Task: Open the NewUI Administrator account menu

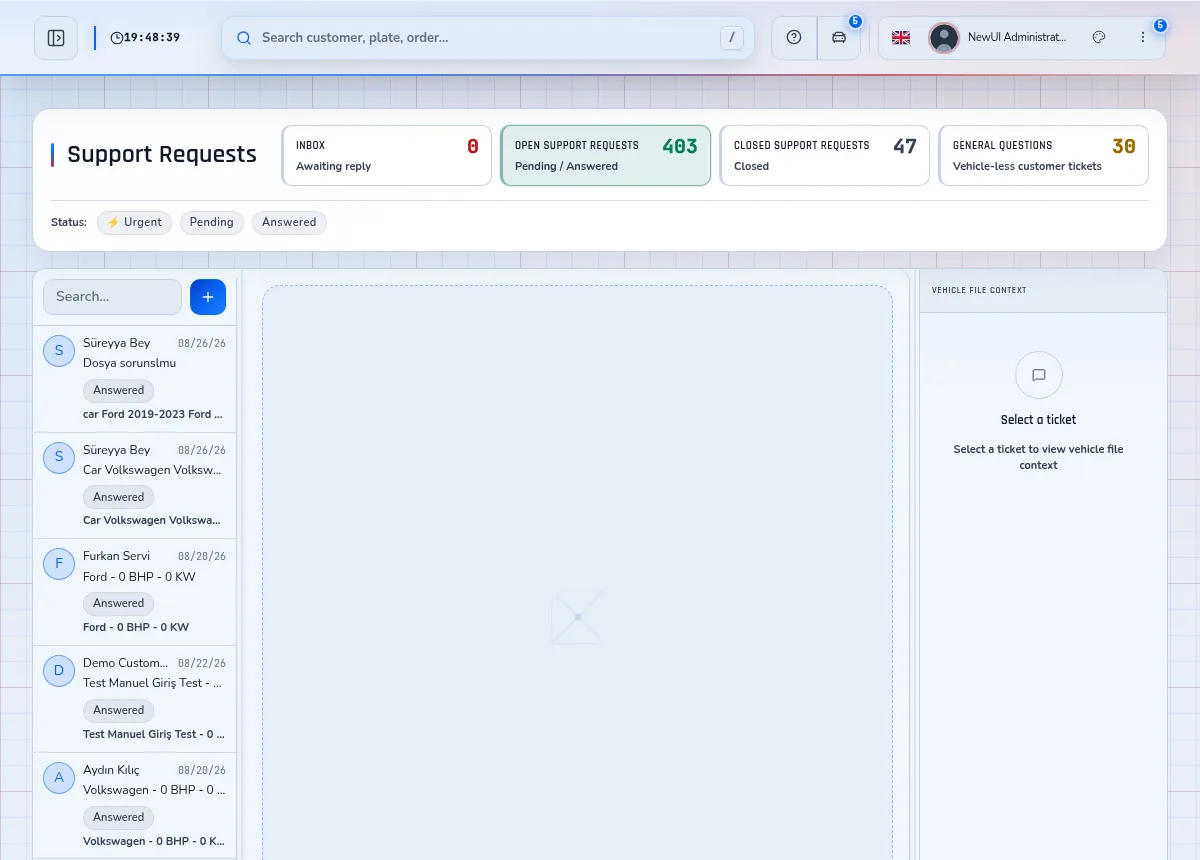Action: [x=1017, y=38]
